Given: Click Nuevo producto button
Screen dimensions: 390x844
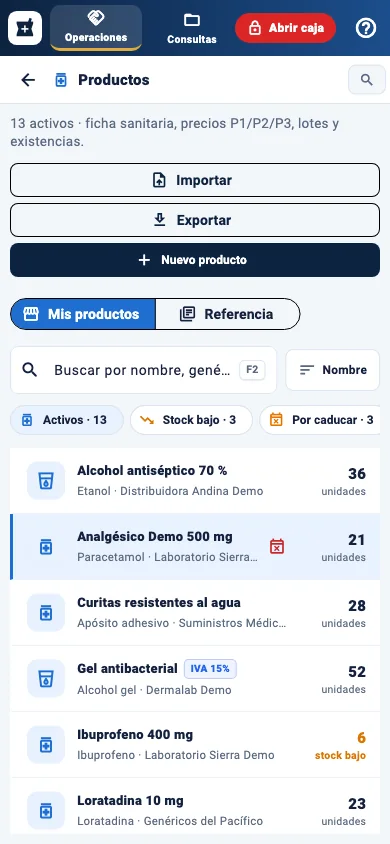Looking at the screenshot, I should (x=195, y=260).
